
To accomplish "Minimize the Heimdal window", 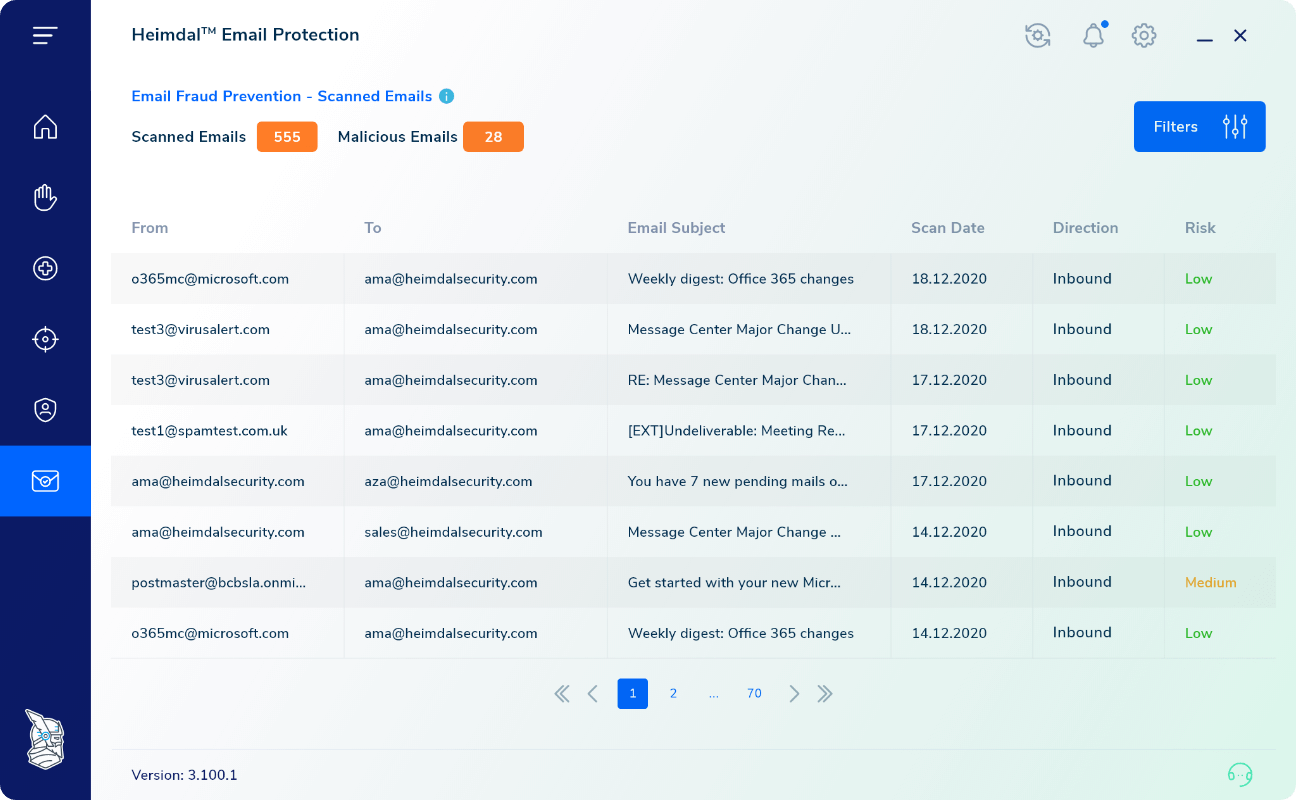I will pos(1205,40).
